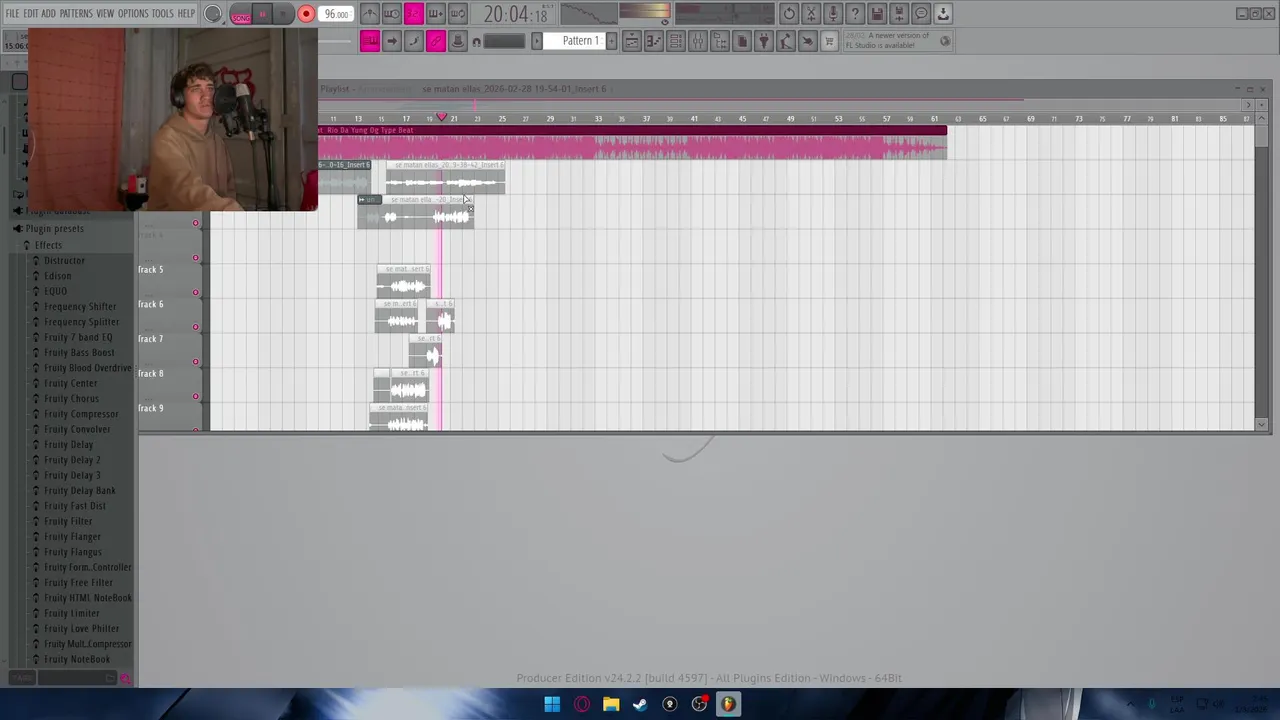The width and height of the screenshot is (1280, 720).
Task: Toggle the auto-scroll arrow icon
Action: (x=392, y=41)
